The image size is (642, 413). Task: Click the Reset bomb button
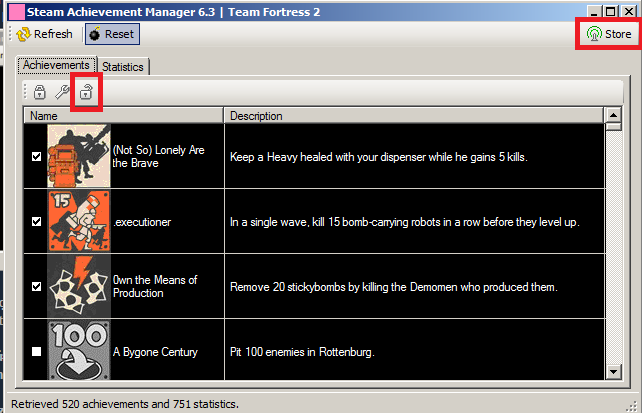click(x=112, y=34)
